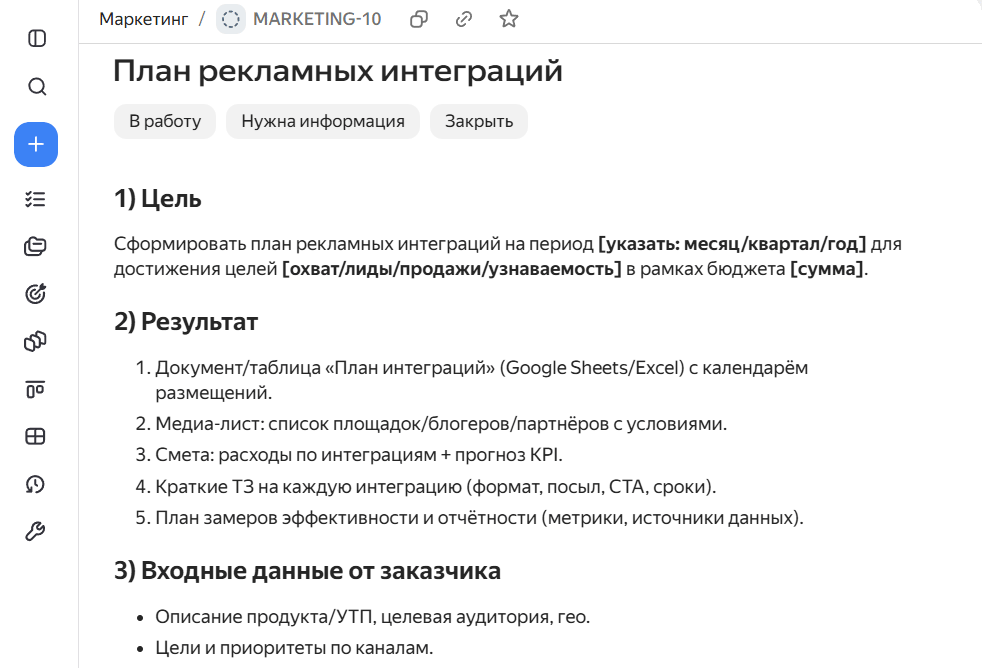Click the Нужна информация status button
The image size is (982, 668).
(x=323, y=121)
